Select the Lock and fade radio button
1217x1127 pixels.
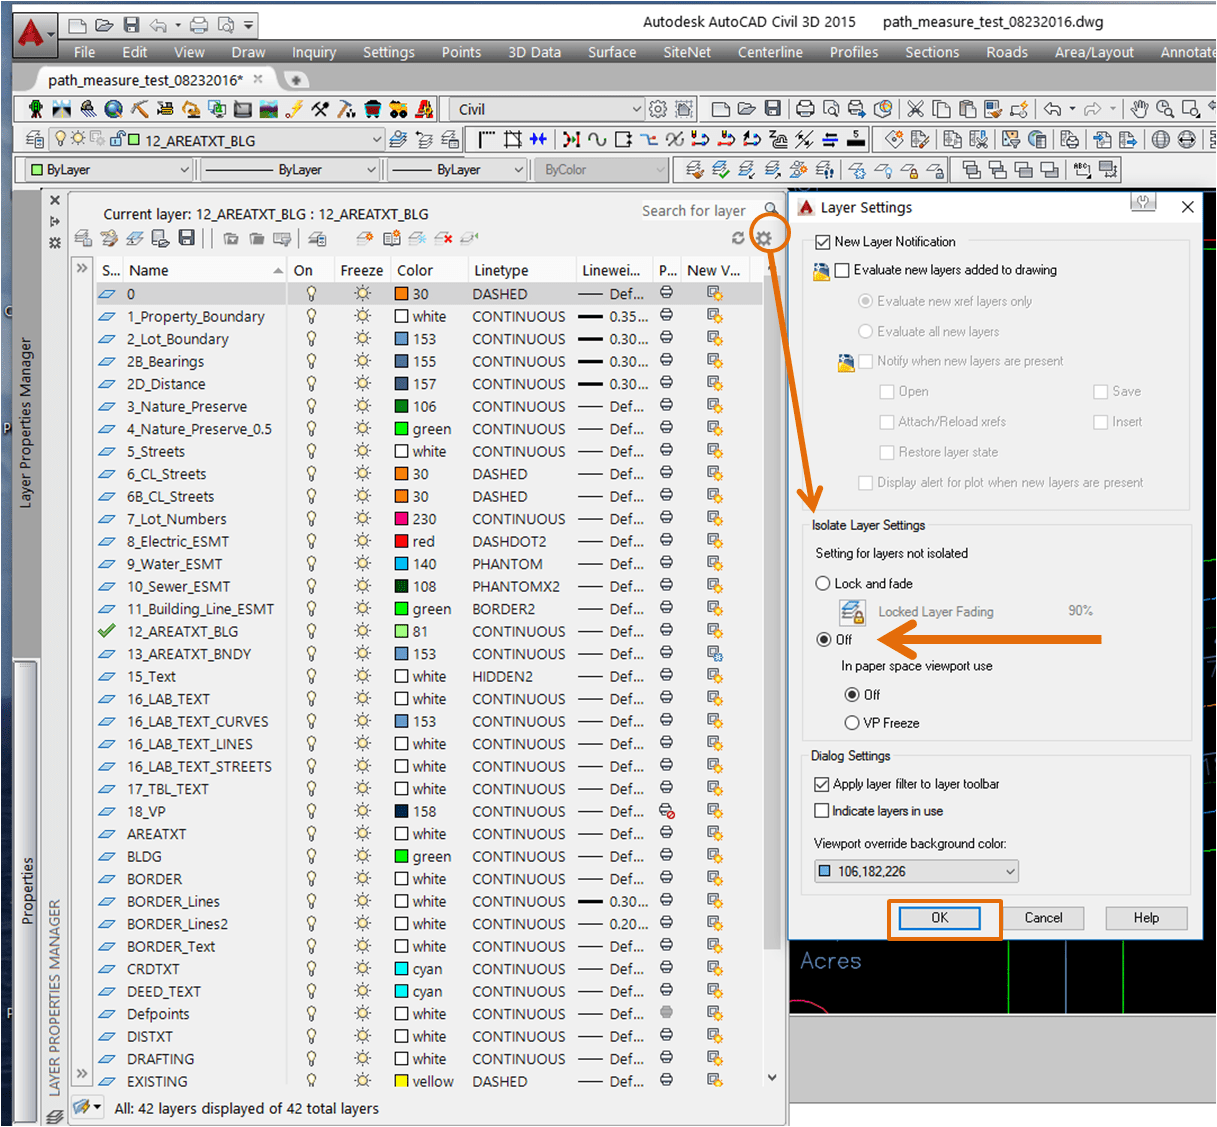pyautogui.click(x=823, y=583)
